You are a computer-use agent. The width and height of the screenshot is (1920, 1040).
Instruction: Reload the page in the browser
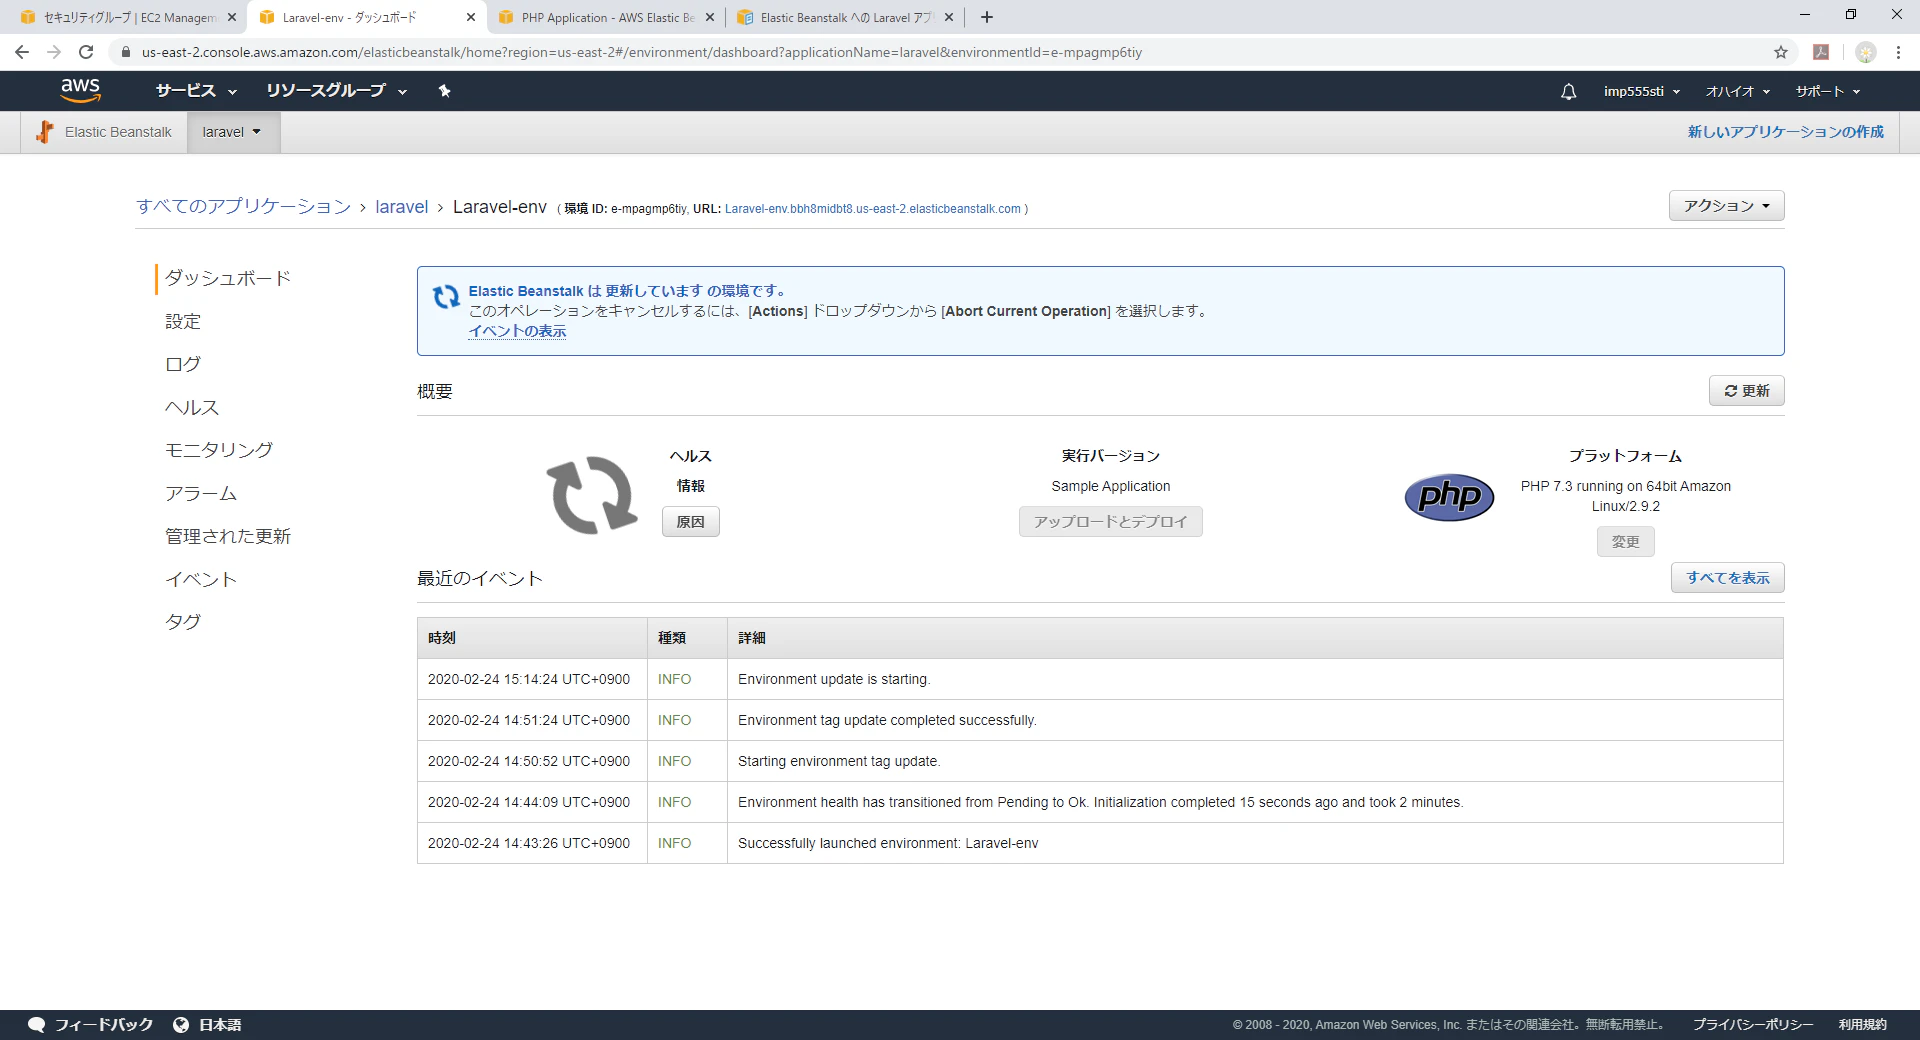point(86,52)
